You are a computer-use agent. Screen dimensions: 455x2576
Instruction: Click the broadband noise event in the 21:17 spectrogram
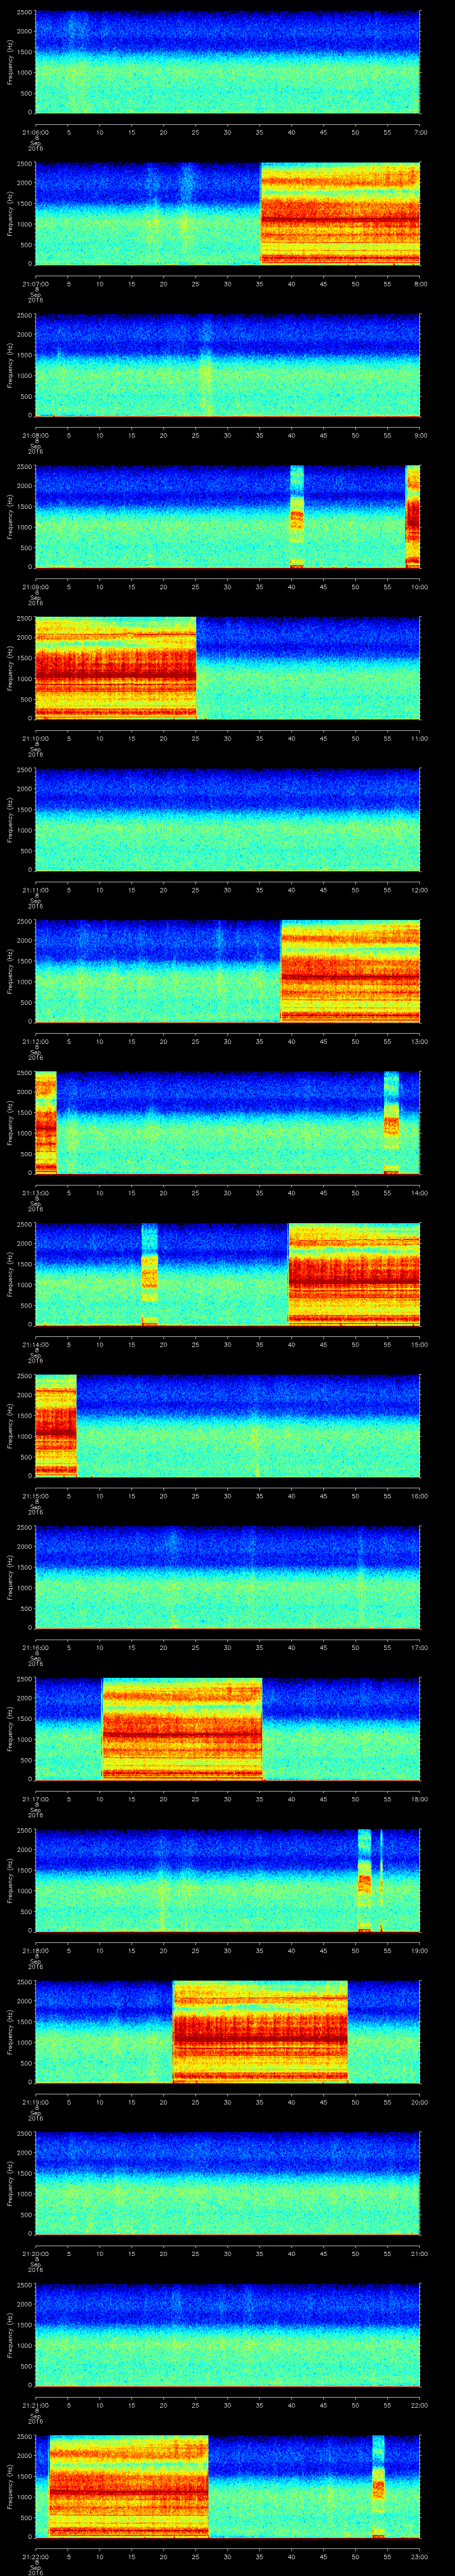click(182, 1728)
